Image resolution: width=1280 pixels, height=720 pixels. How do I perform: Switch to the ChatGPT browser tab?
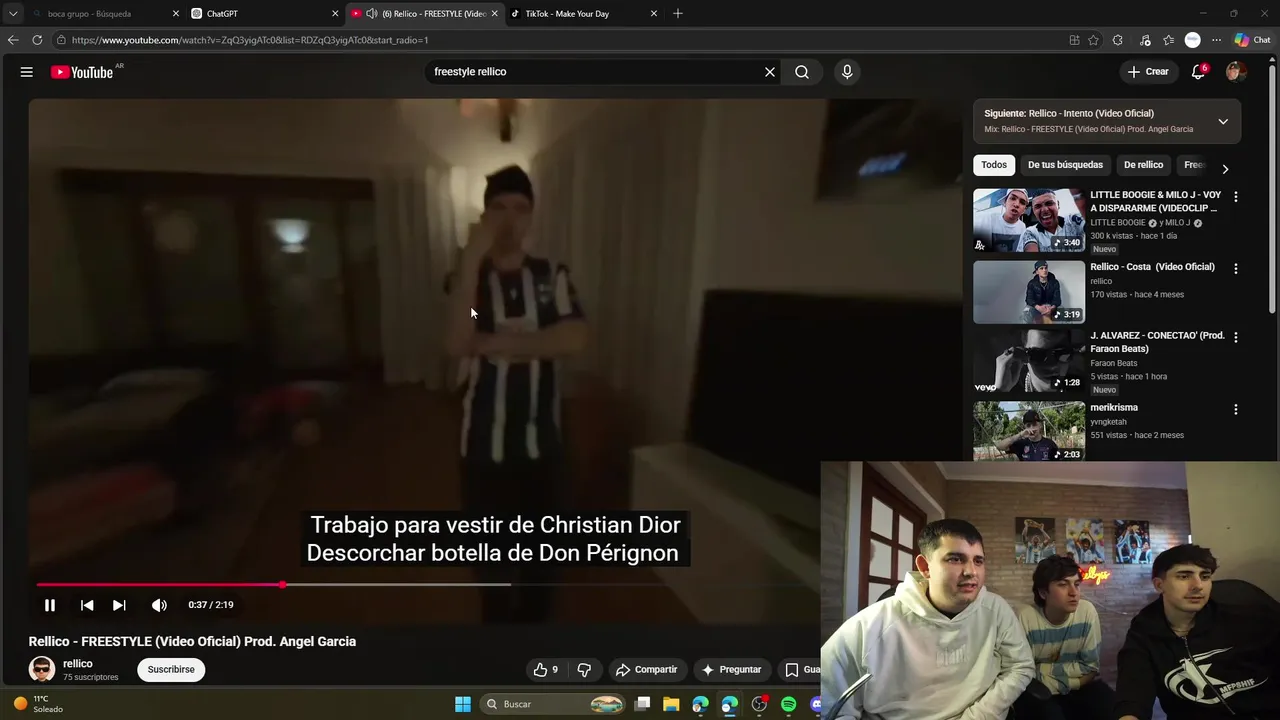pos(265,14)
